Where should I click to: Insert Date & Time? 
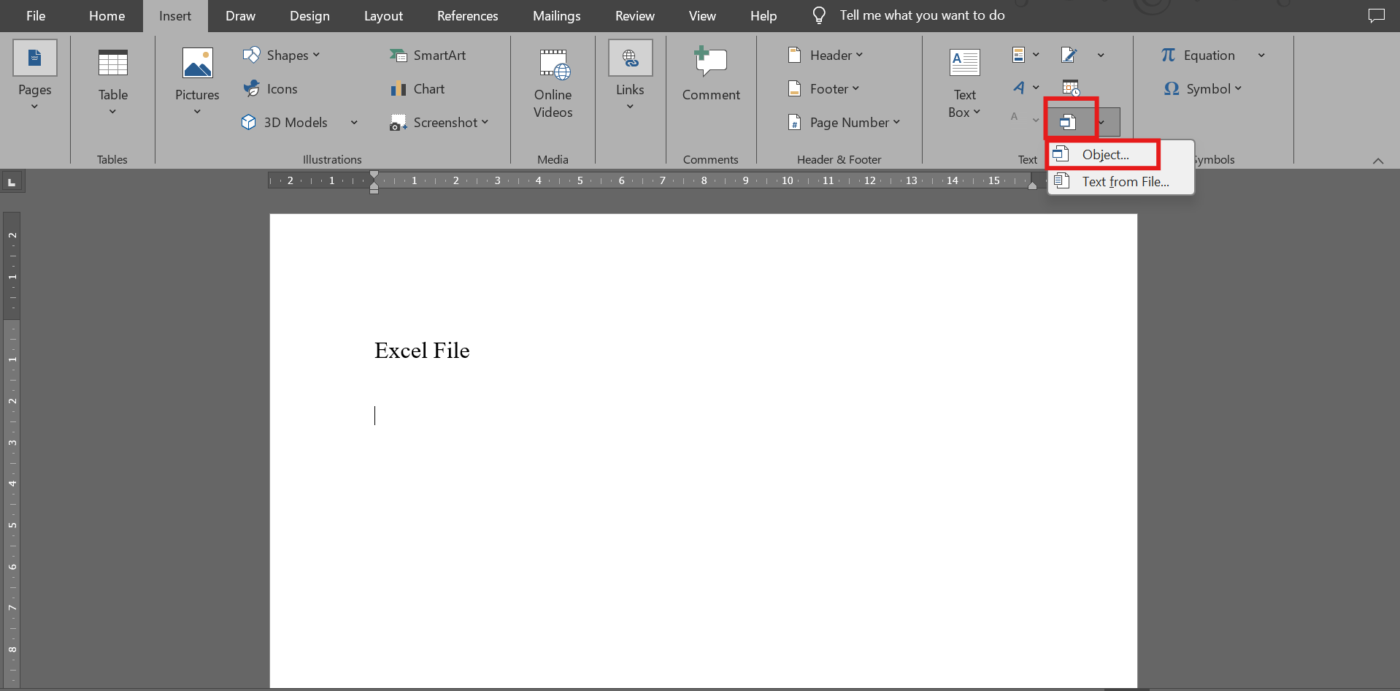1070,88
